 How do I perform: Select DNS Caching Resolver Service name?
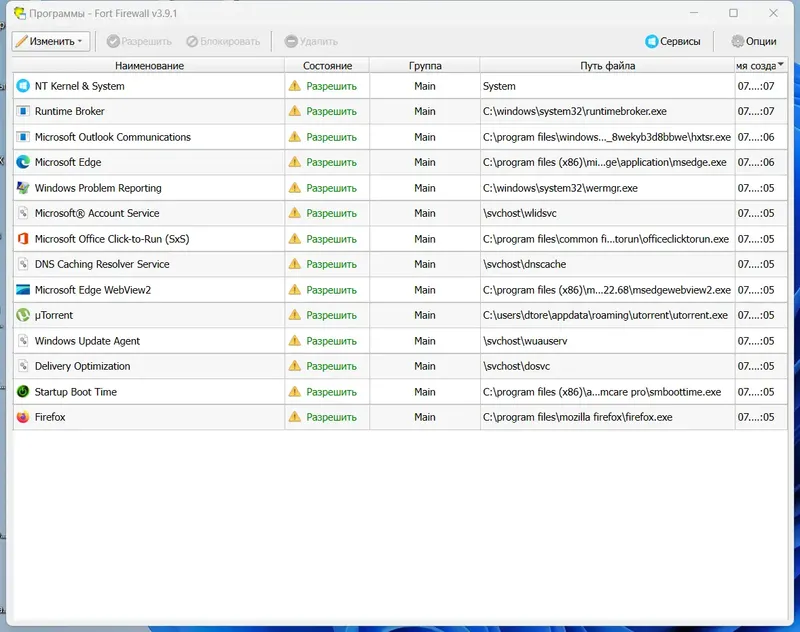click(102, 264)
